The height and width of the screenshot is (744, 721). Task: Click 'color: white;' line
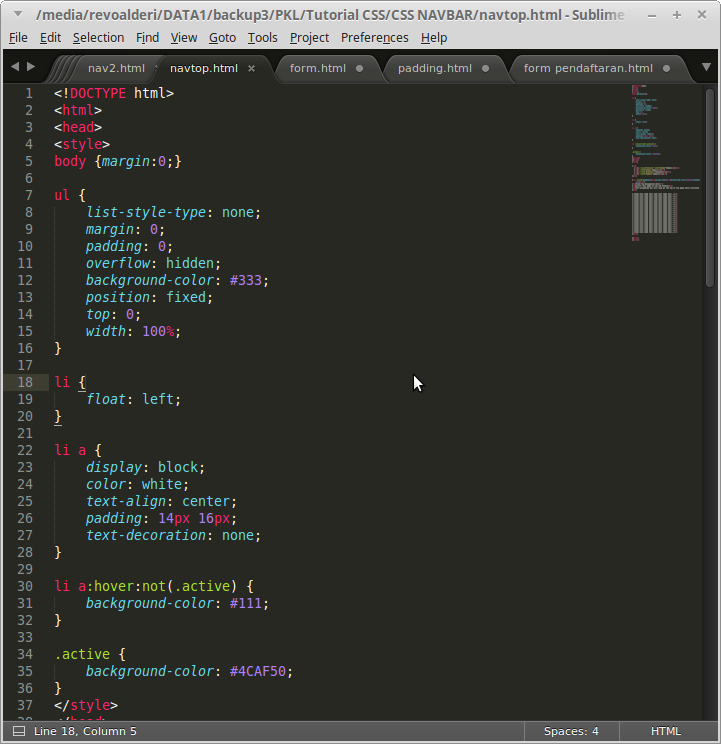click(x=137, y=484)
